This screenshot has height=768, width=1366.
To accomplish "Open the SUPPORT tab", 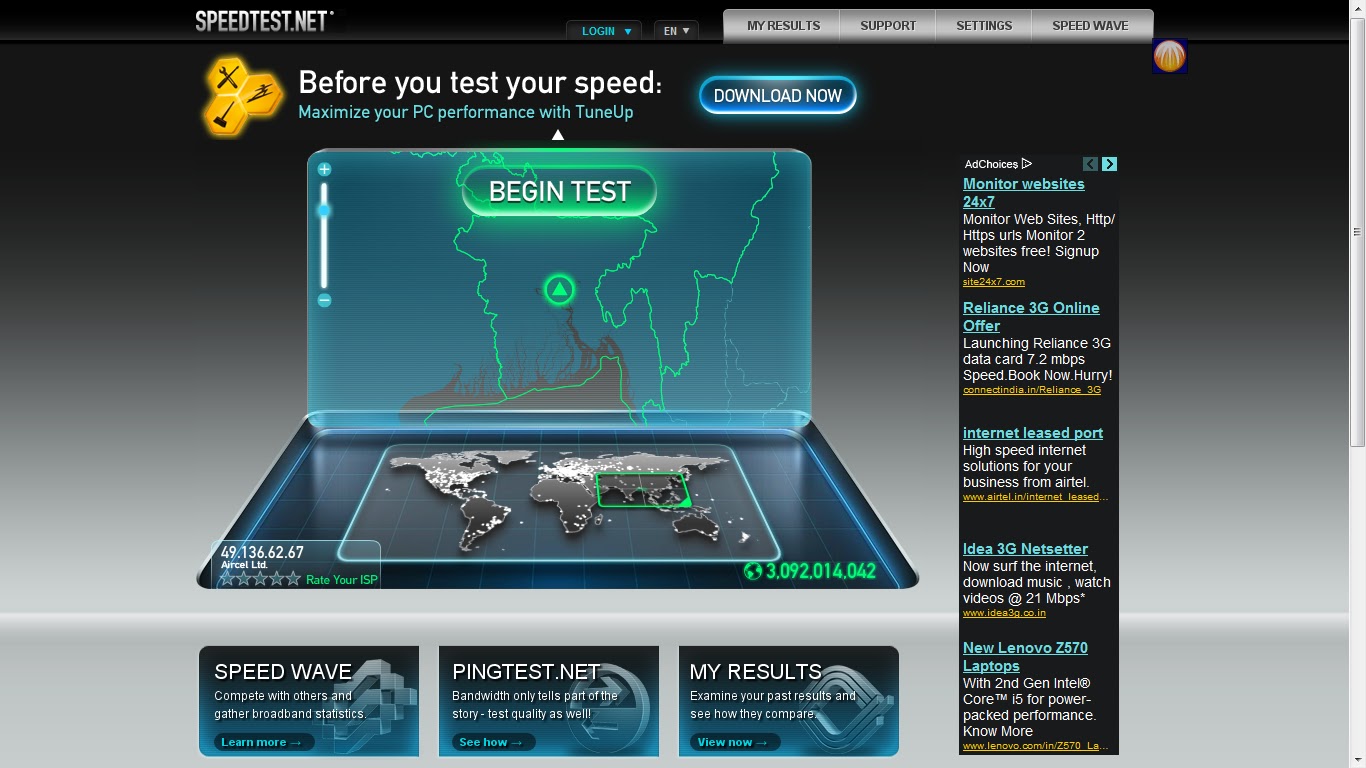I will (x=888, y=26).
